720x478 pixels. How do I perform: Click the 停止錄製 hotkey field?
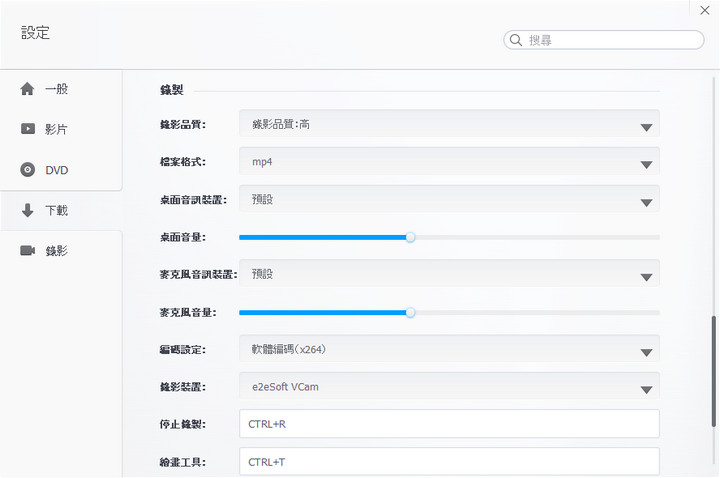(x=449, y=424)
